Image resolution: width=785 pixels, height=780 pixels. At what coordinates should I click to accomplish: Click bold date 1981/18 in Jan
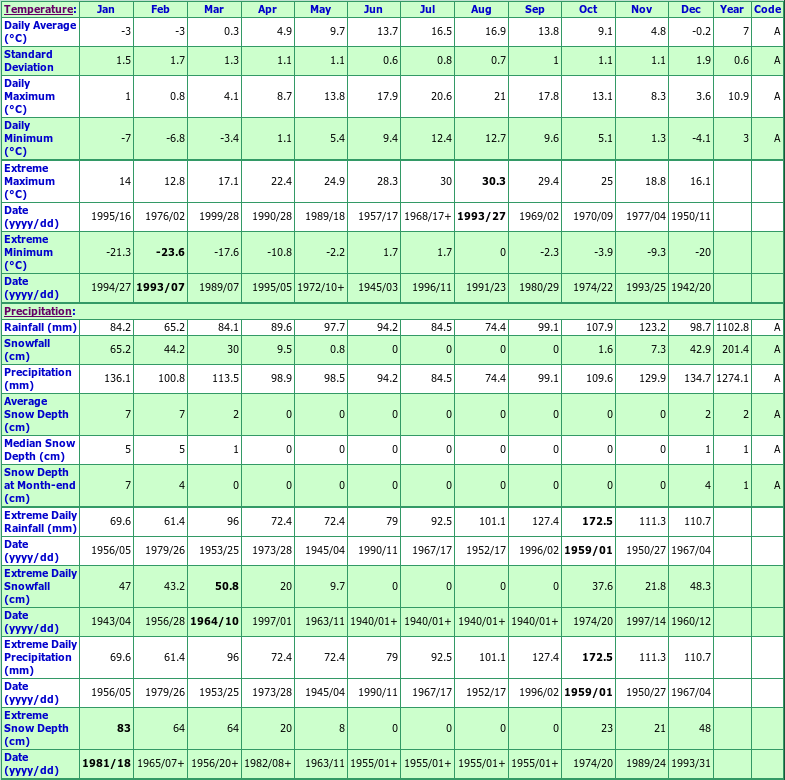tap(106, 763)
